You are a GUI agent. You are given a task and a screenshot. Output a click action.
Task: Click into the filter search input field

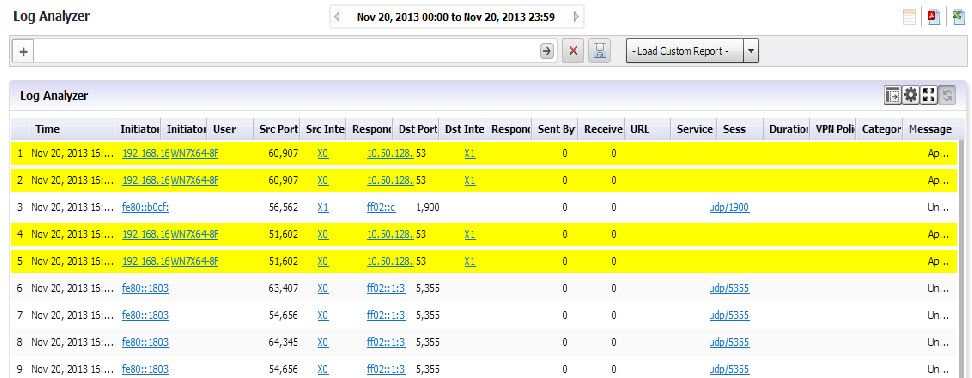click(285, 52)
